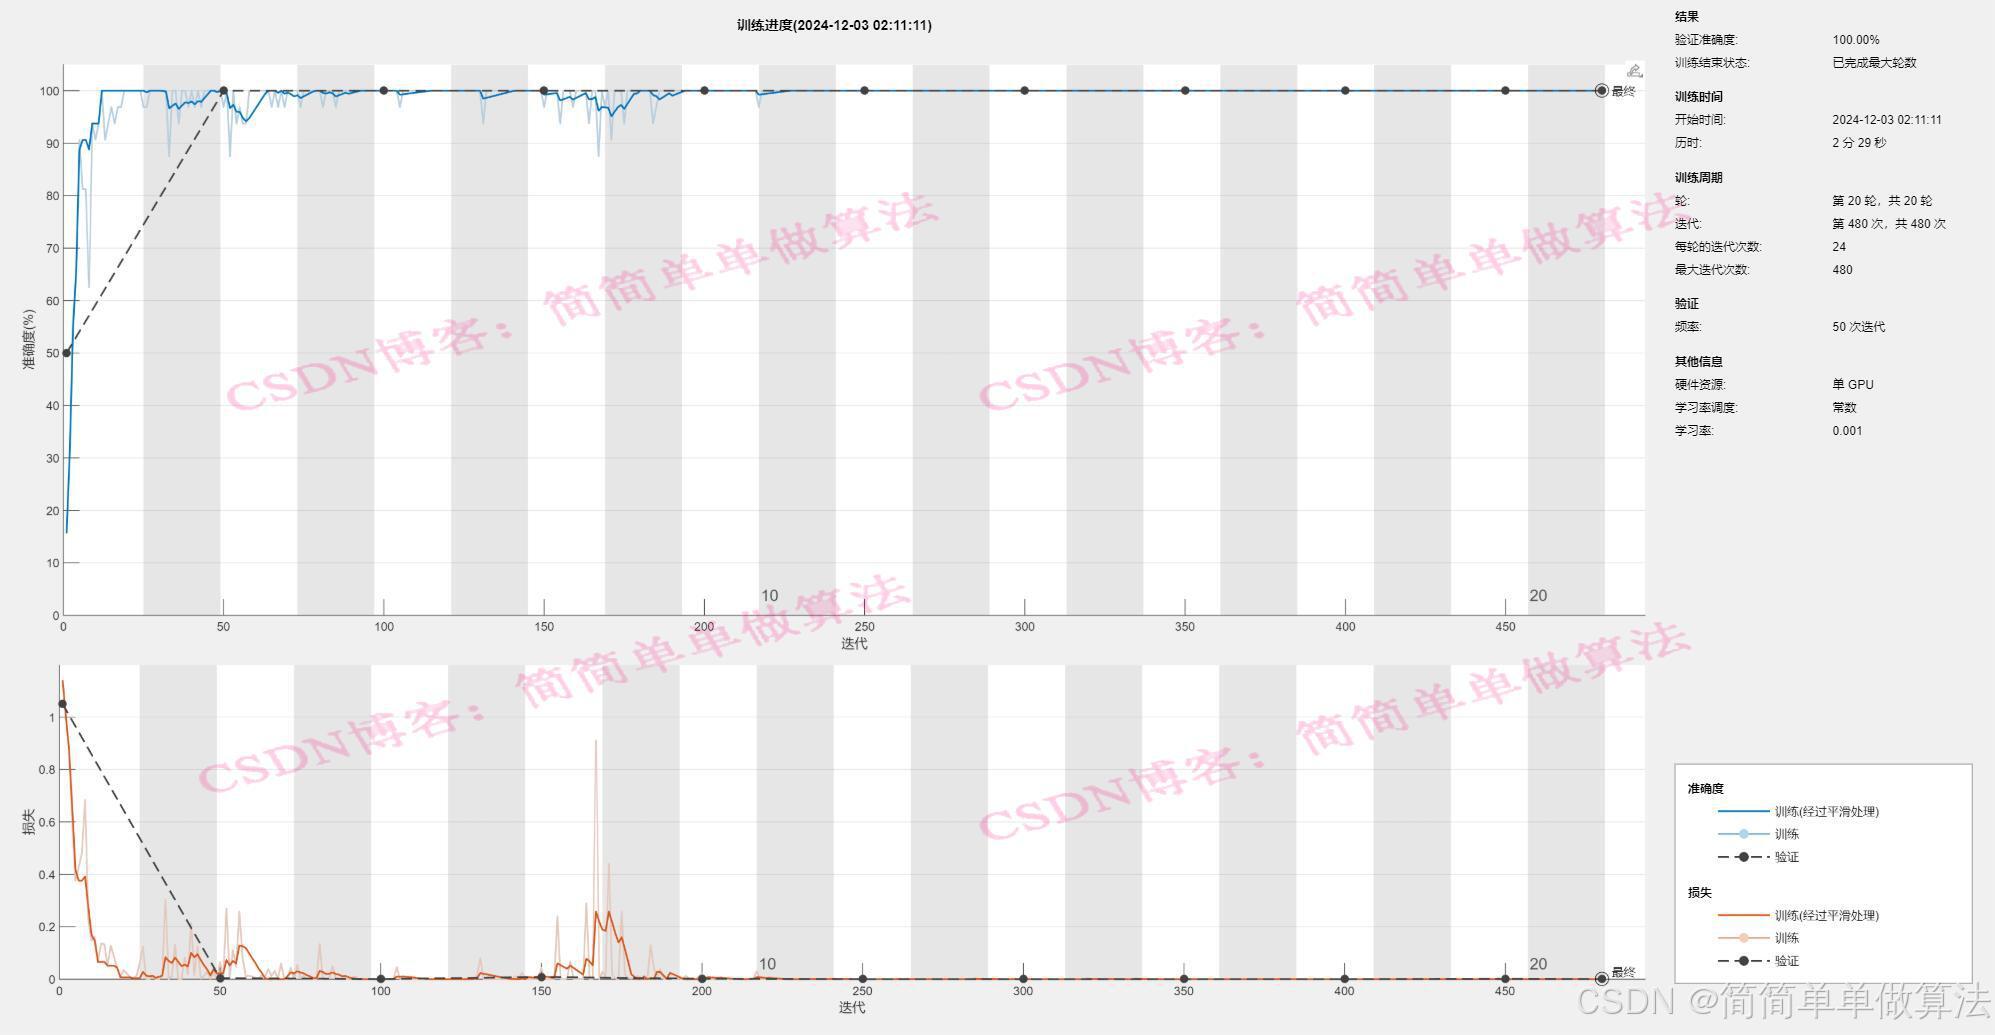Click the 迭代 x-axis label under the accuracy plot
1995x1035 pixels.
(854, 643)
